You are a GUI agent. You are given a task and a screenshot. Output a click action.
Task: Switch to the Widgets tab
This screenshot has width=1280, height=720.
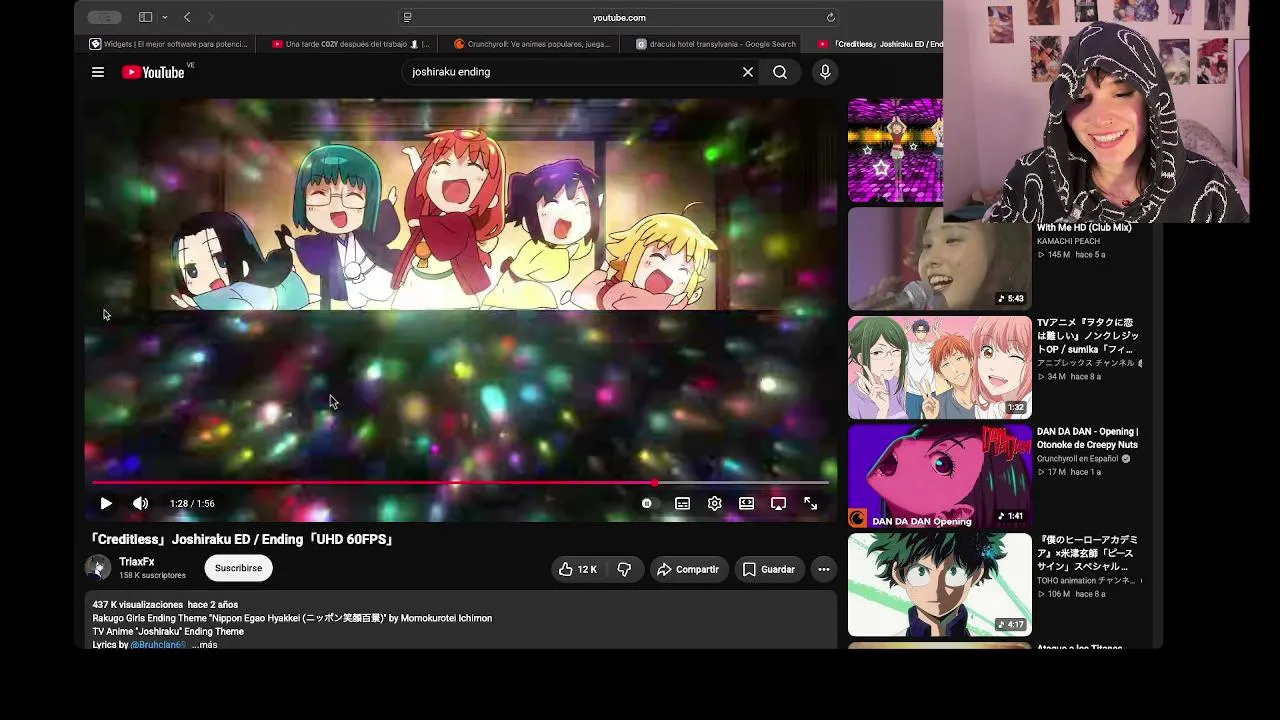pos(169,44)
